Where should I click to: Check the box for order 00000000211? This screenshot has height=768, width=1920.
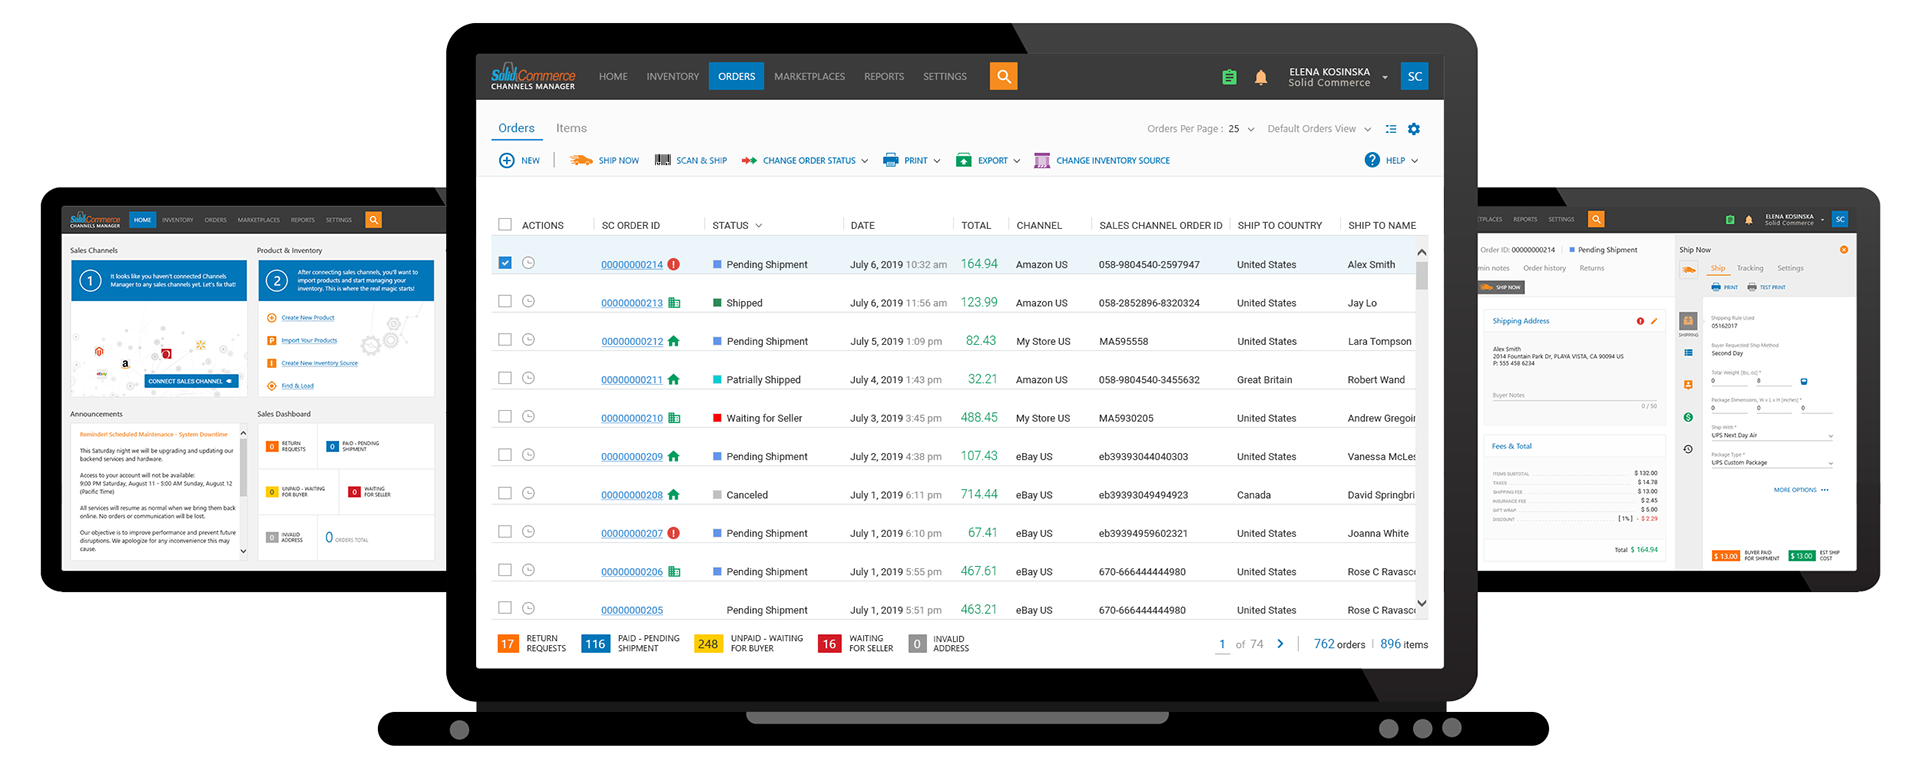tap(505, 378)
